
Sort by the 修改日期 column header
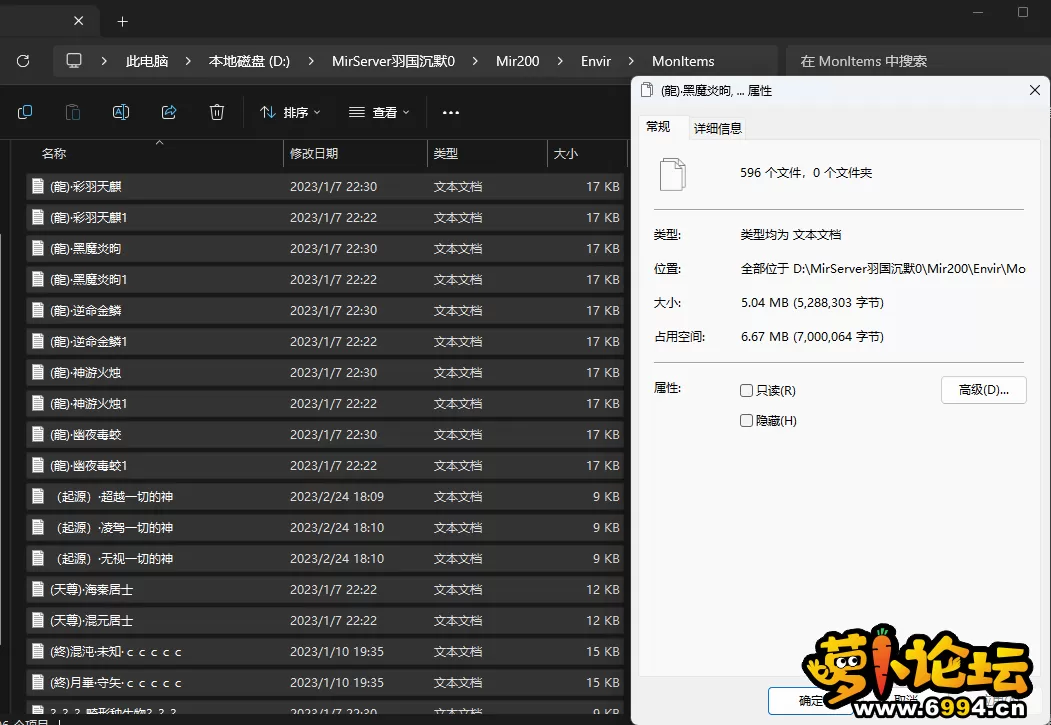314,154
